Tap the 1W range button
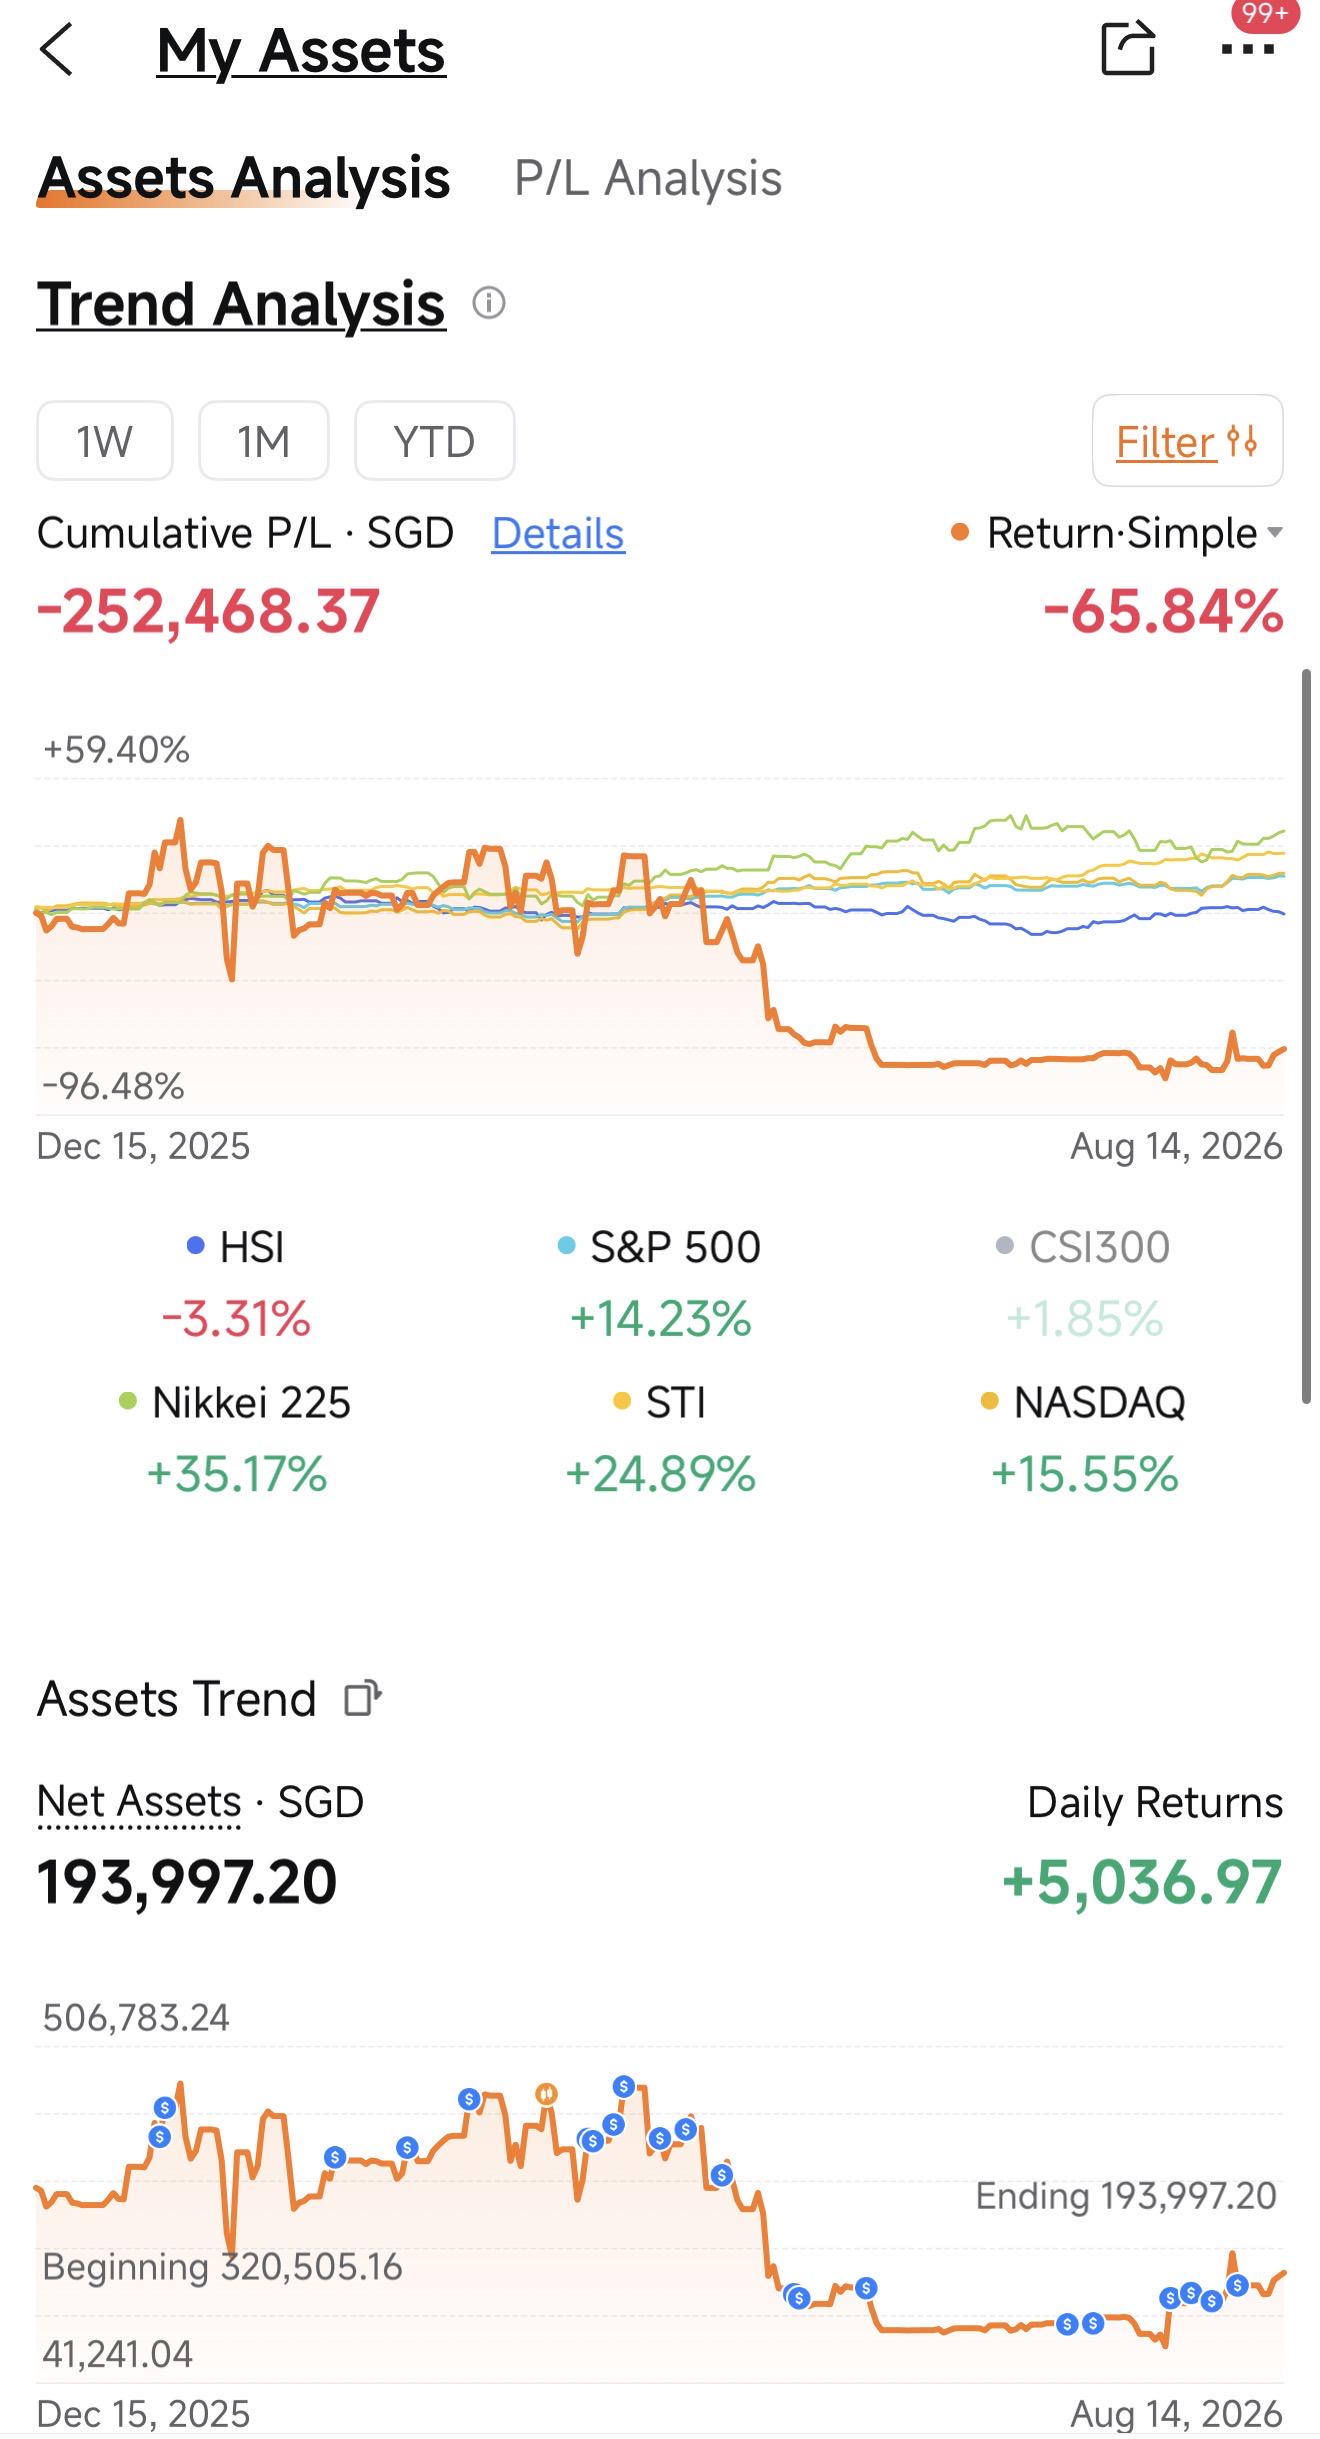This screenshot has height=2439, width=1320. (x=105, y=441)
